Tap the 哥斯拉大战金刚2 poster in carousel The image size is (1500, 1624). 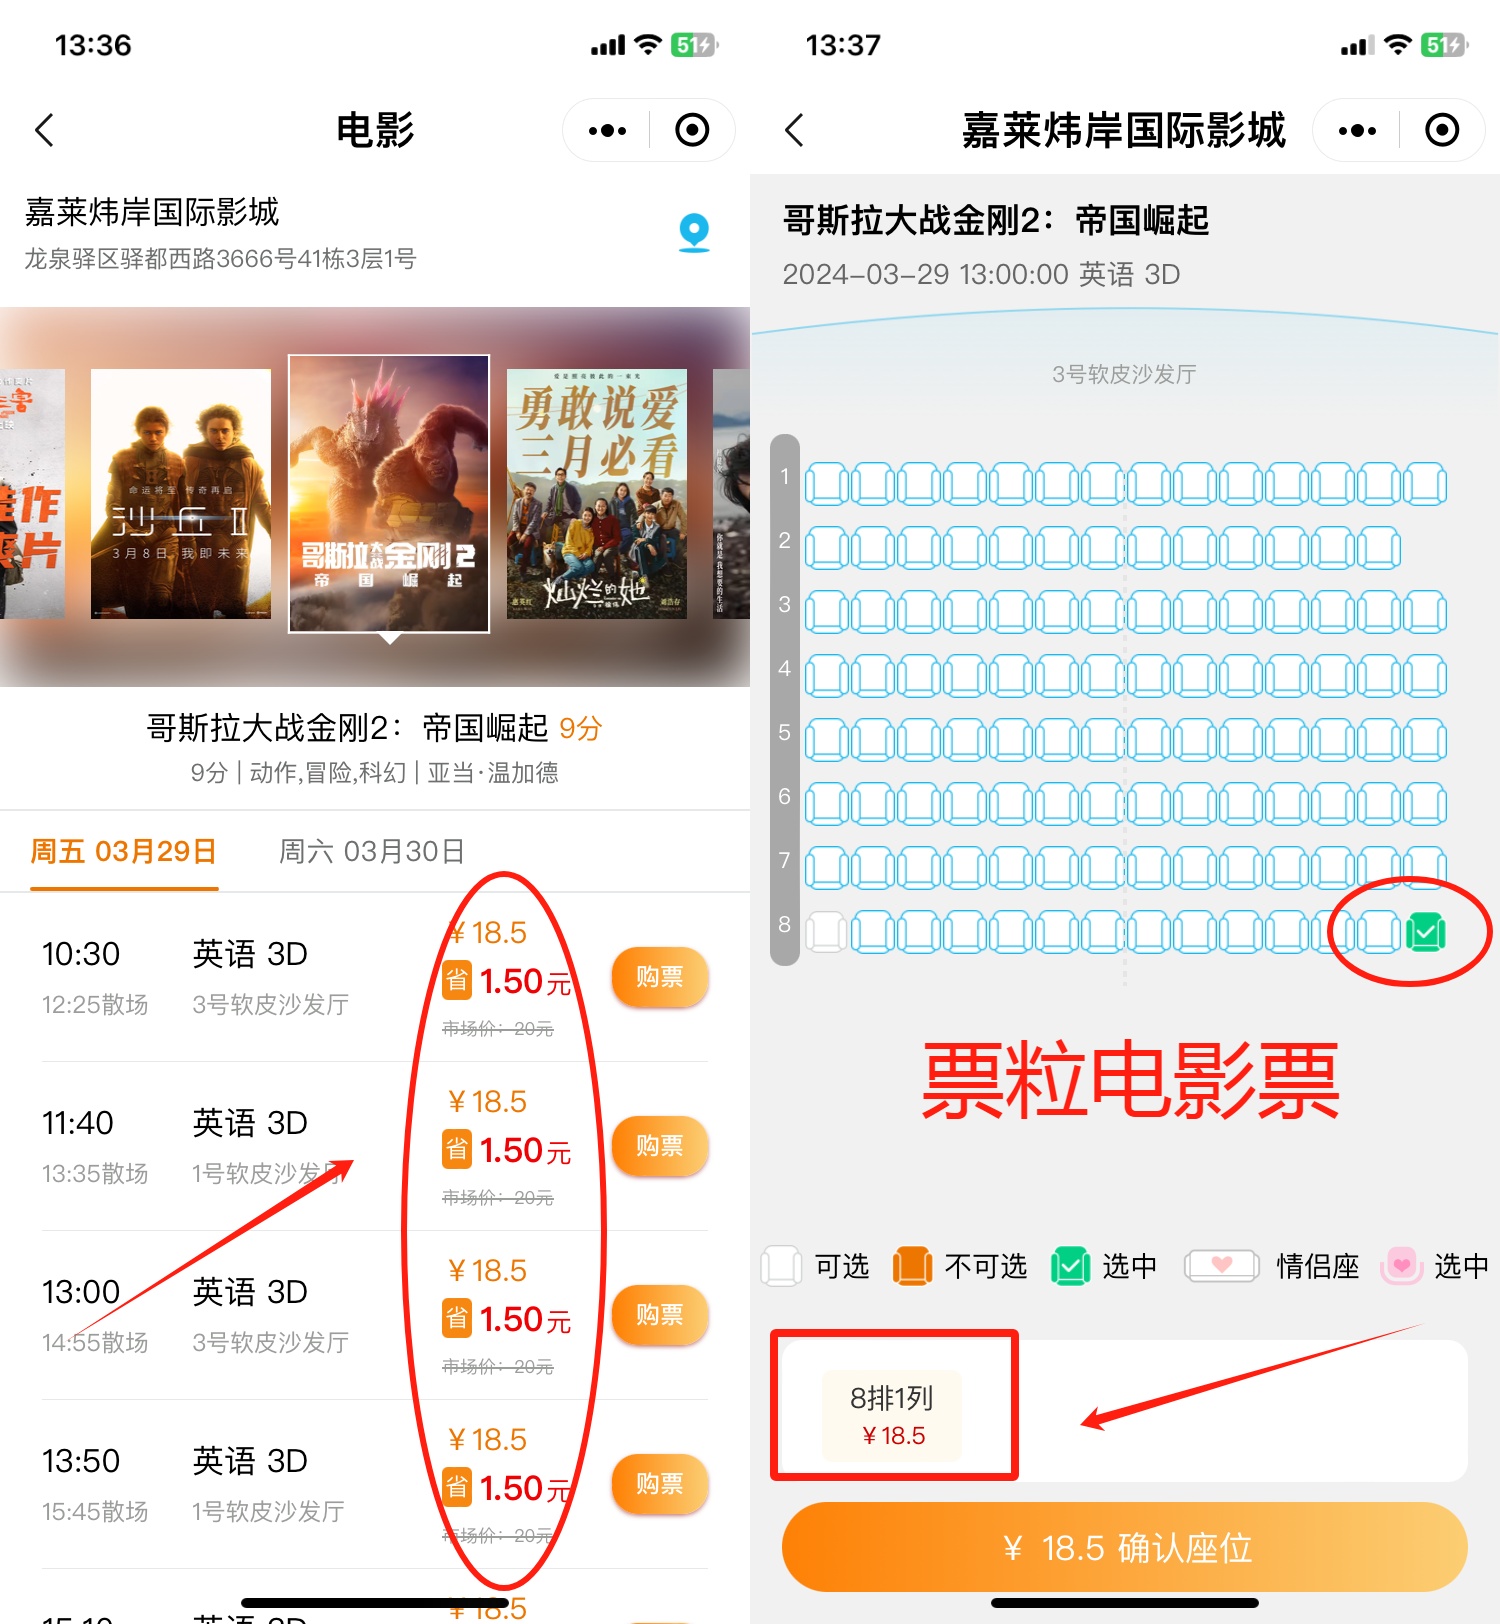(389, 494)
